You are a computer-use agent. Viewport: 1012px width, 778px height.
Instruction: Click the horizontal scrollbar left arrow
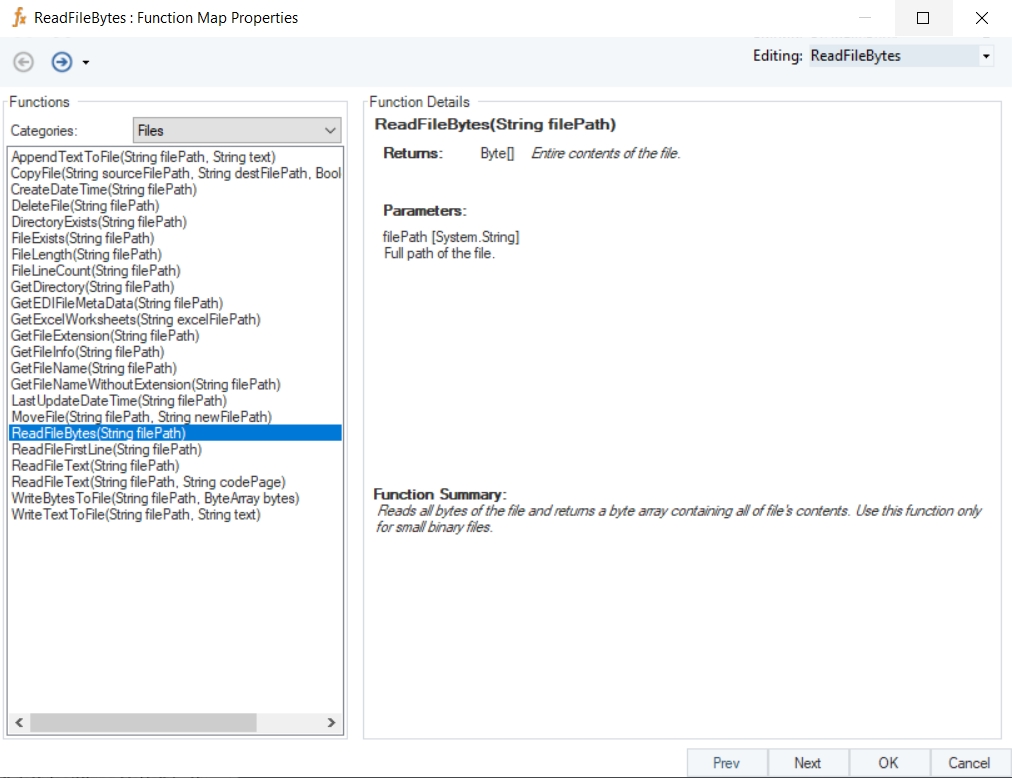[17, 722]
